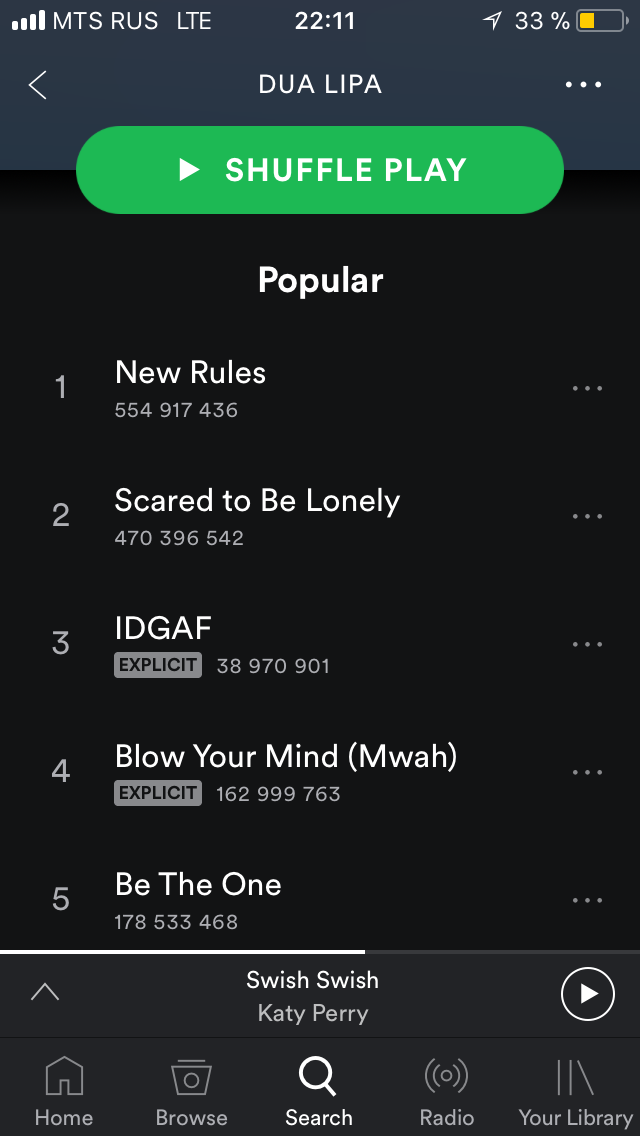
Task: Play Scared to Be Lonely track
Action: (257, 501)
